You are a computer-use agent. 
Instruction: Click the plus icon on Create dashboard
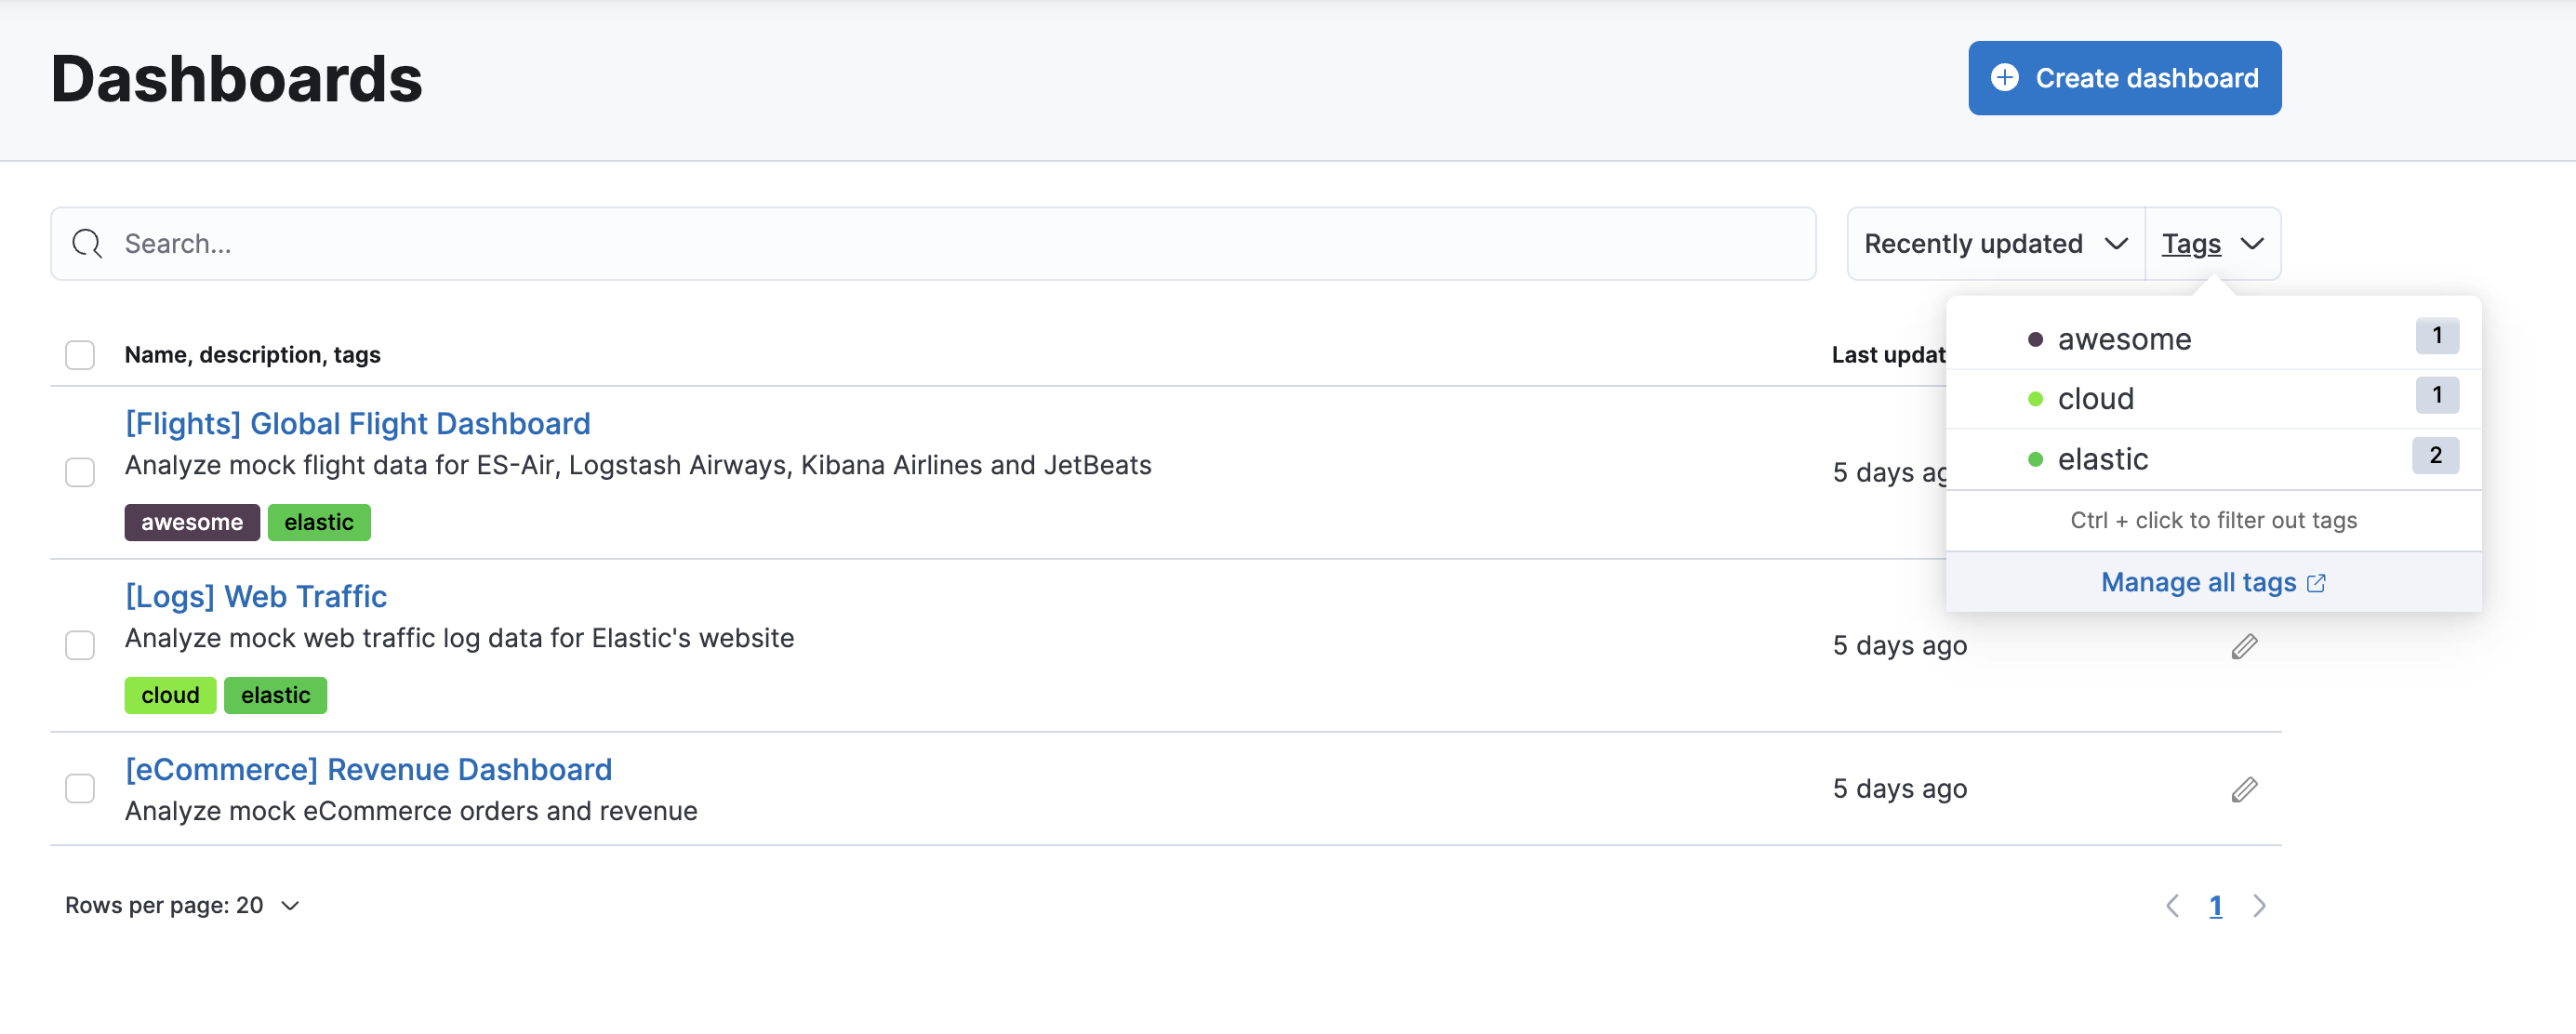pos(2004,78)
